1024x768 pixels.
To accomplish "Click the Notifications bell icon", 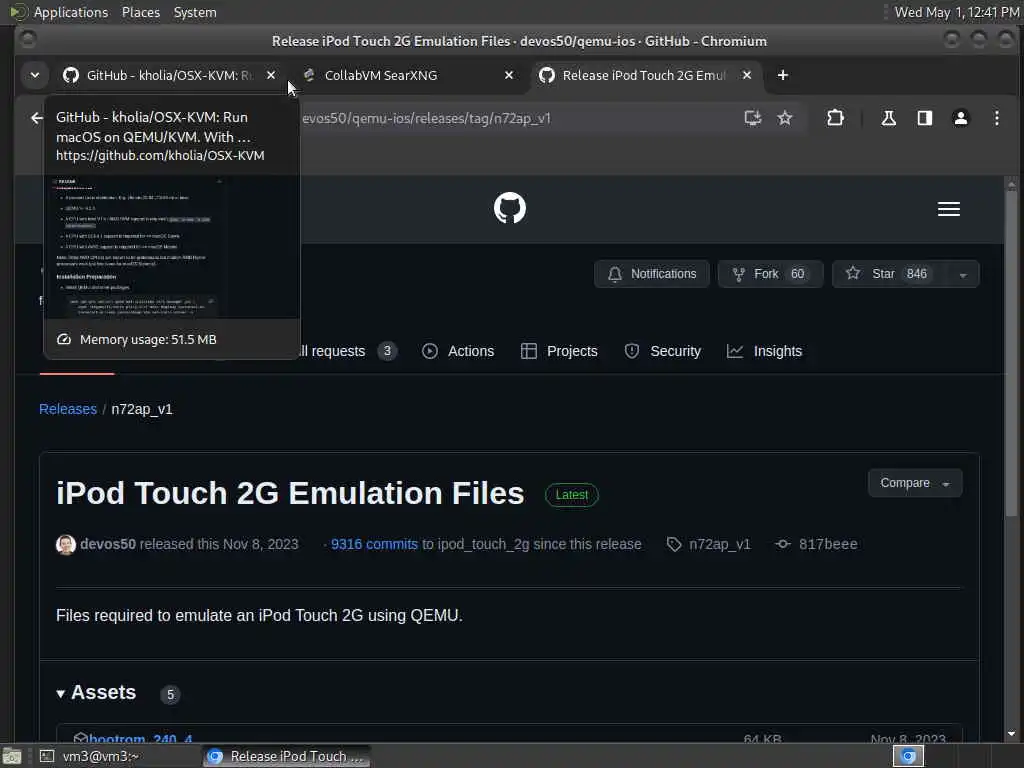I will (615, 274).
